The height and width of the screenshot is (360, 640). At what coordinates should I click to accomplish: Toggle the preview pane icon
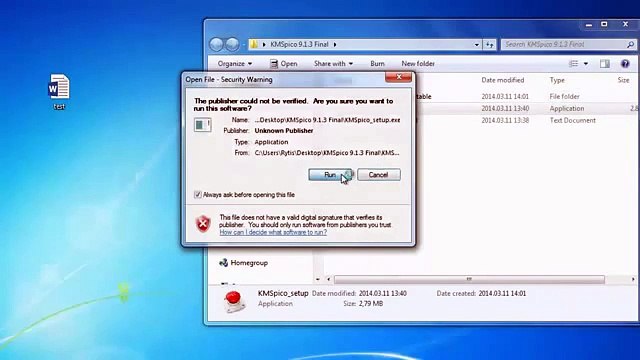click(604, 64)
